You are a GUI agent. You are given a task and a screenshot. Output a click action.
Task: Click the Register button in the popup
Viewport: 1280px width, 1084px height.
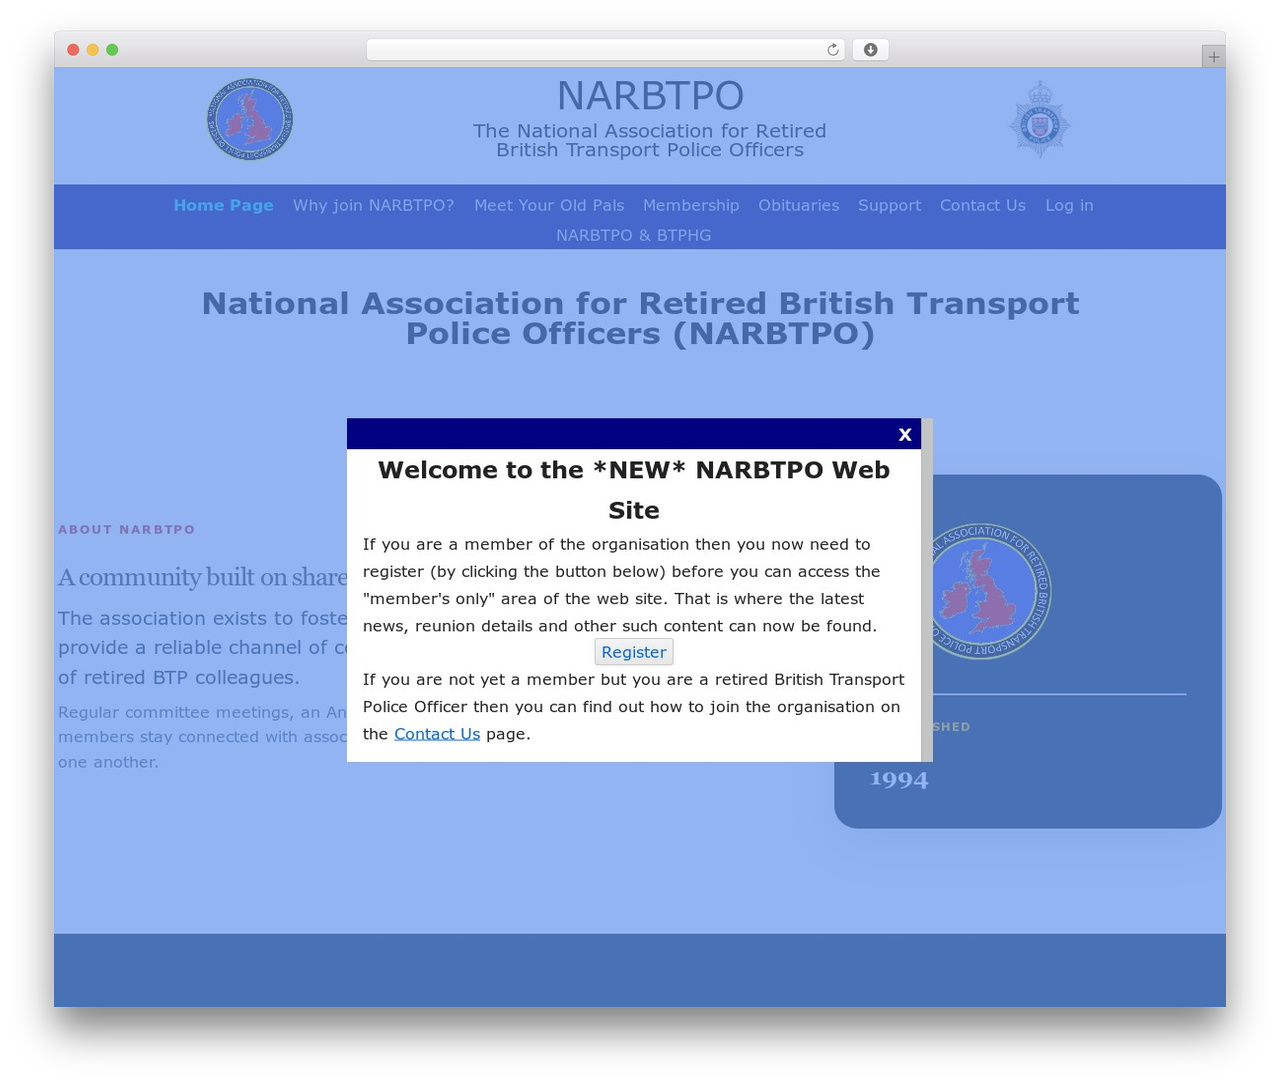coord(634,652)
